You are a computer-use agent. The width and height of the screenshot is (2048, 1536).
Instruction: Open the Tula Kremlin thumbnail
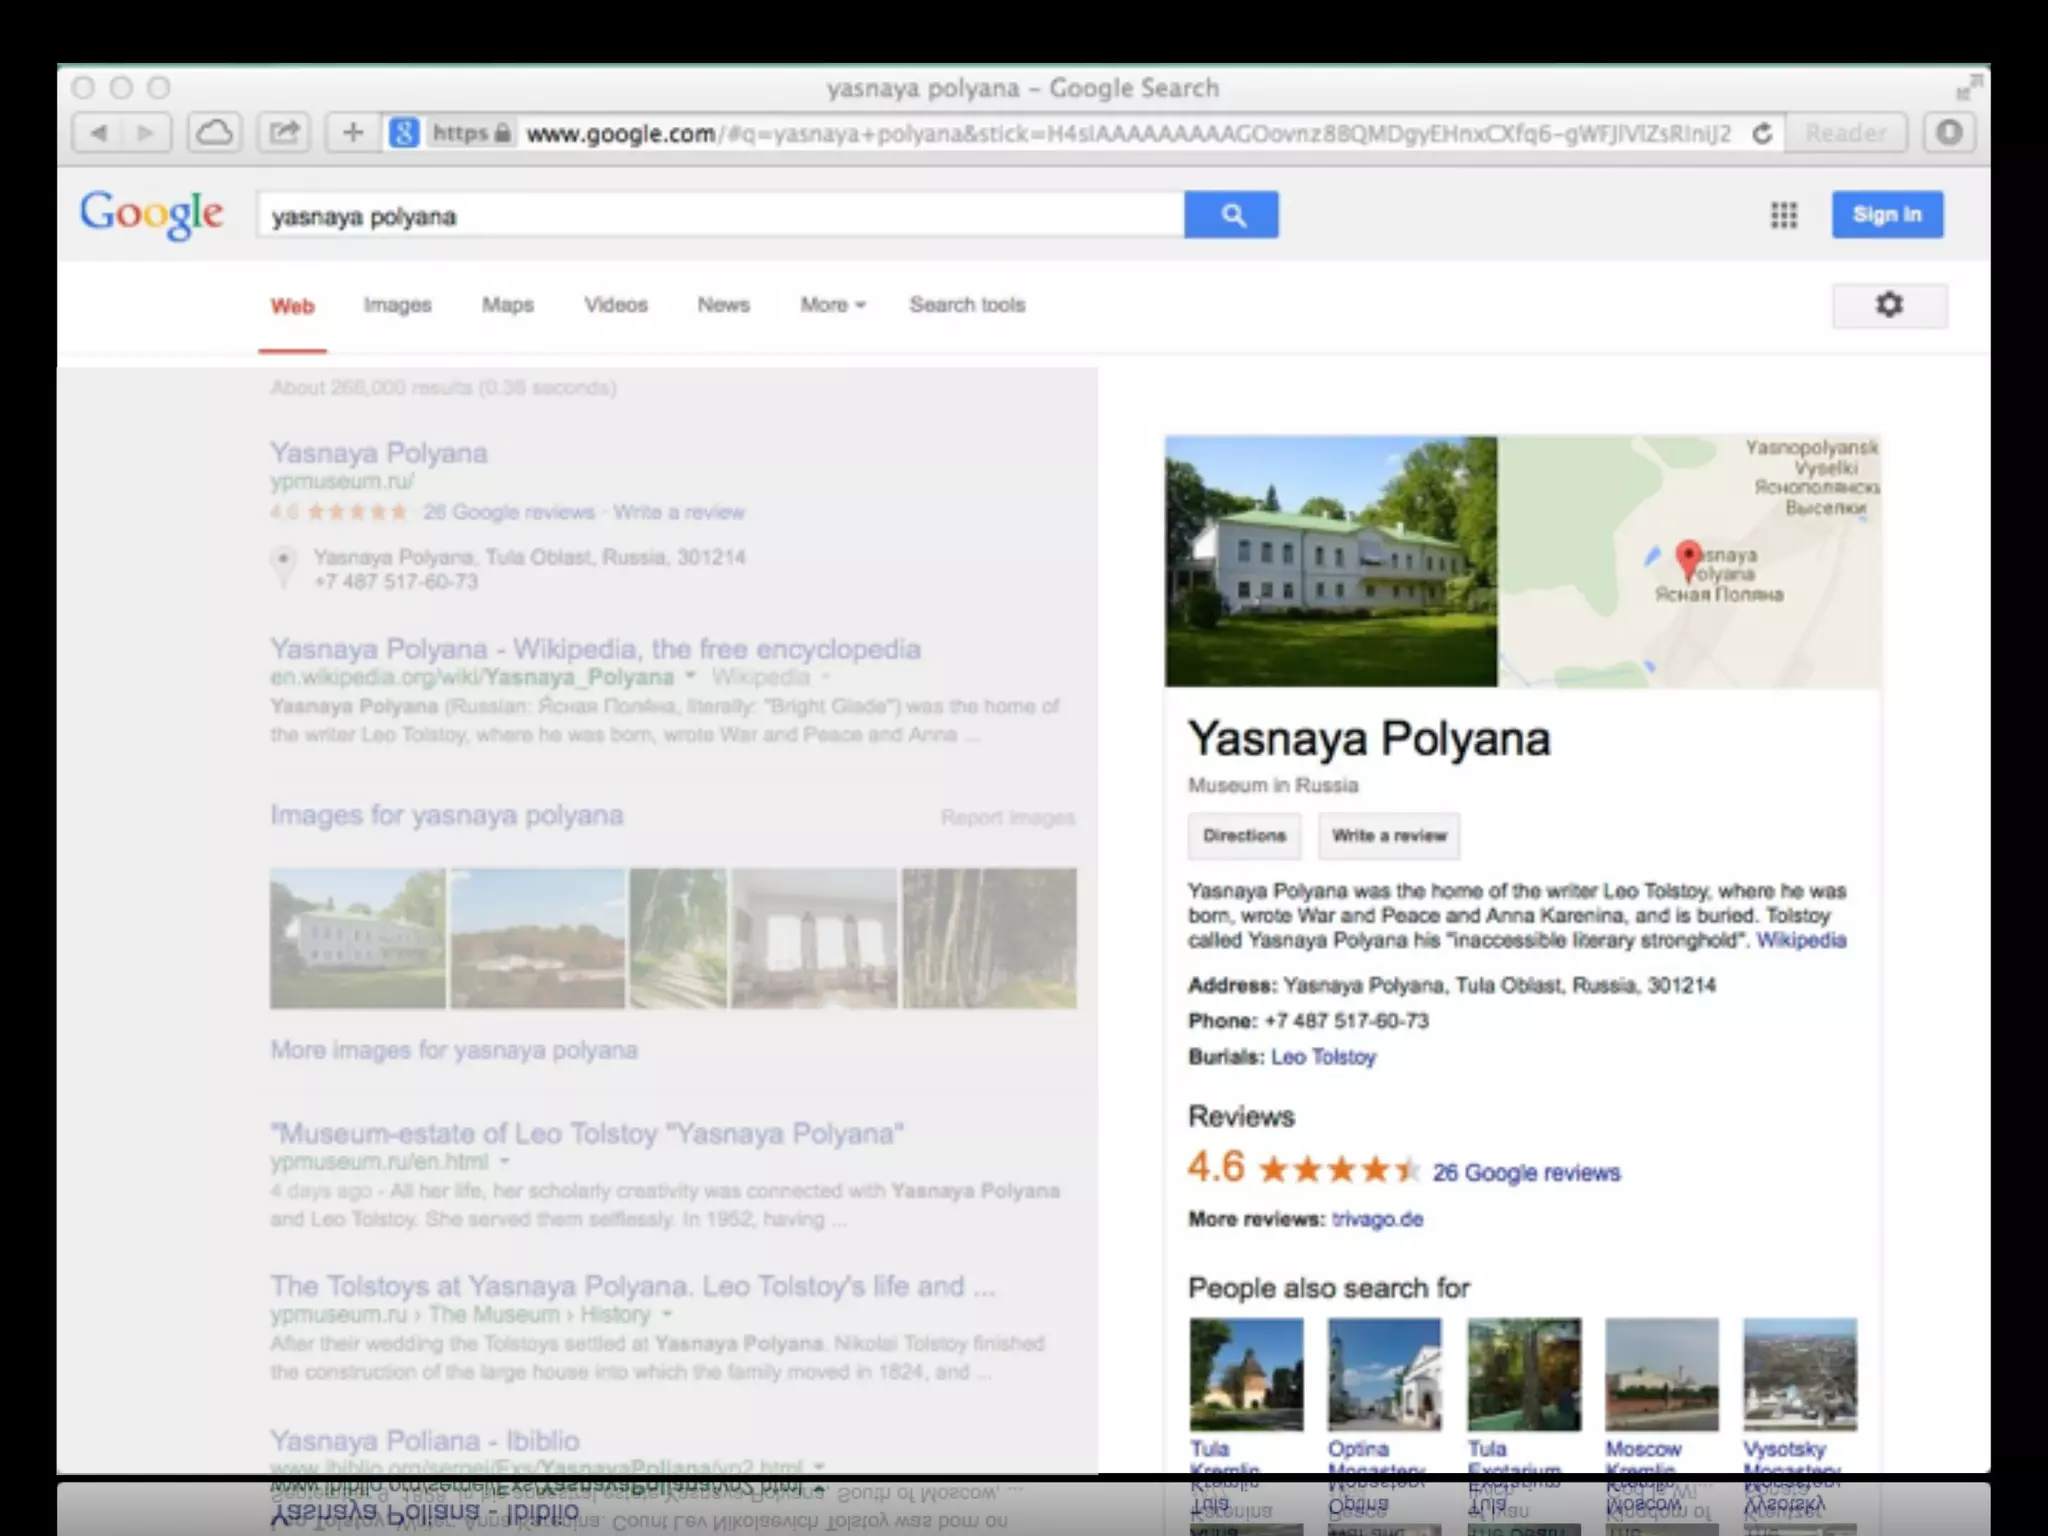[1246, 1375]
